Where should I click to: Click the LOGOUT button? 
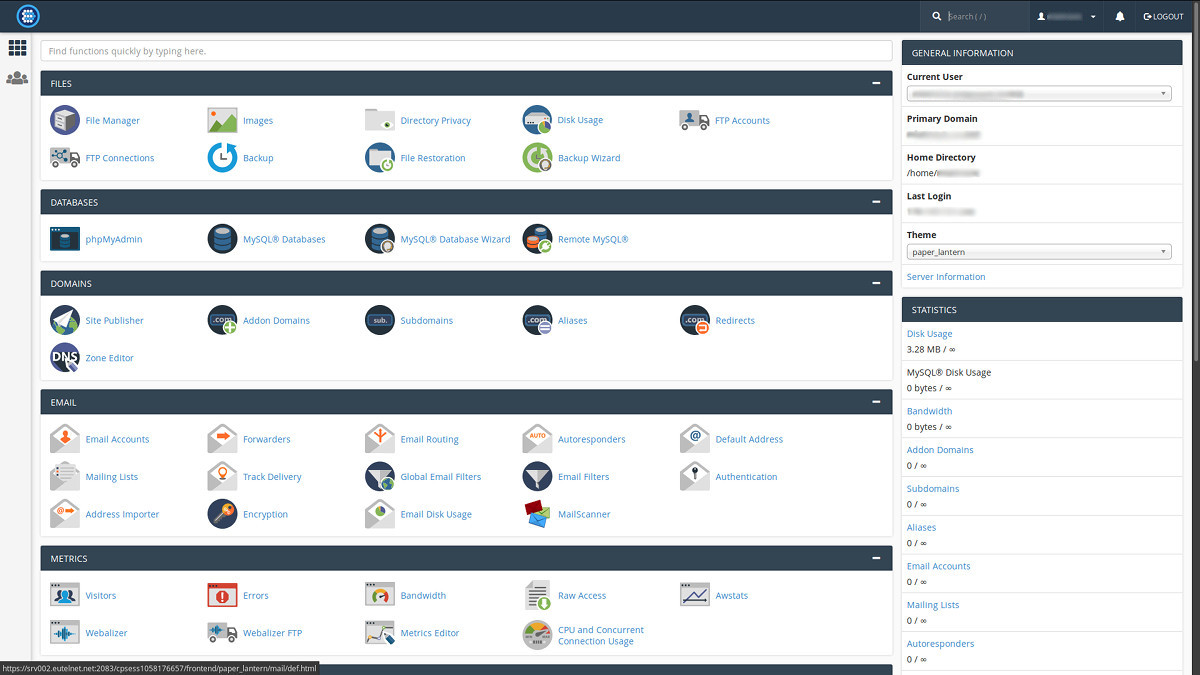click(1163, 16)
